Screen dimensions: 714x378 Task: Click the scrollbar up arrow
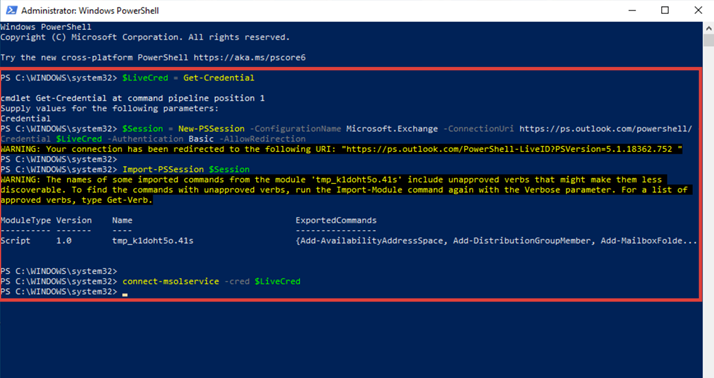coord(709,28)
